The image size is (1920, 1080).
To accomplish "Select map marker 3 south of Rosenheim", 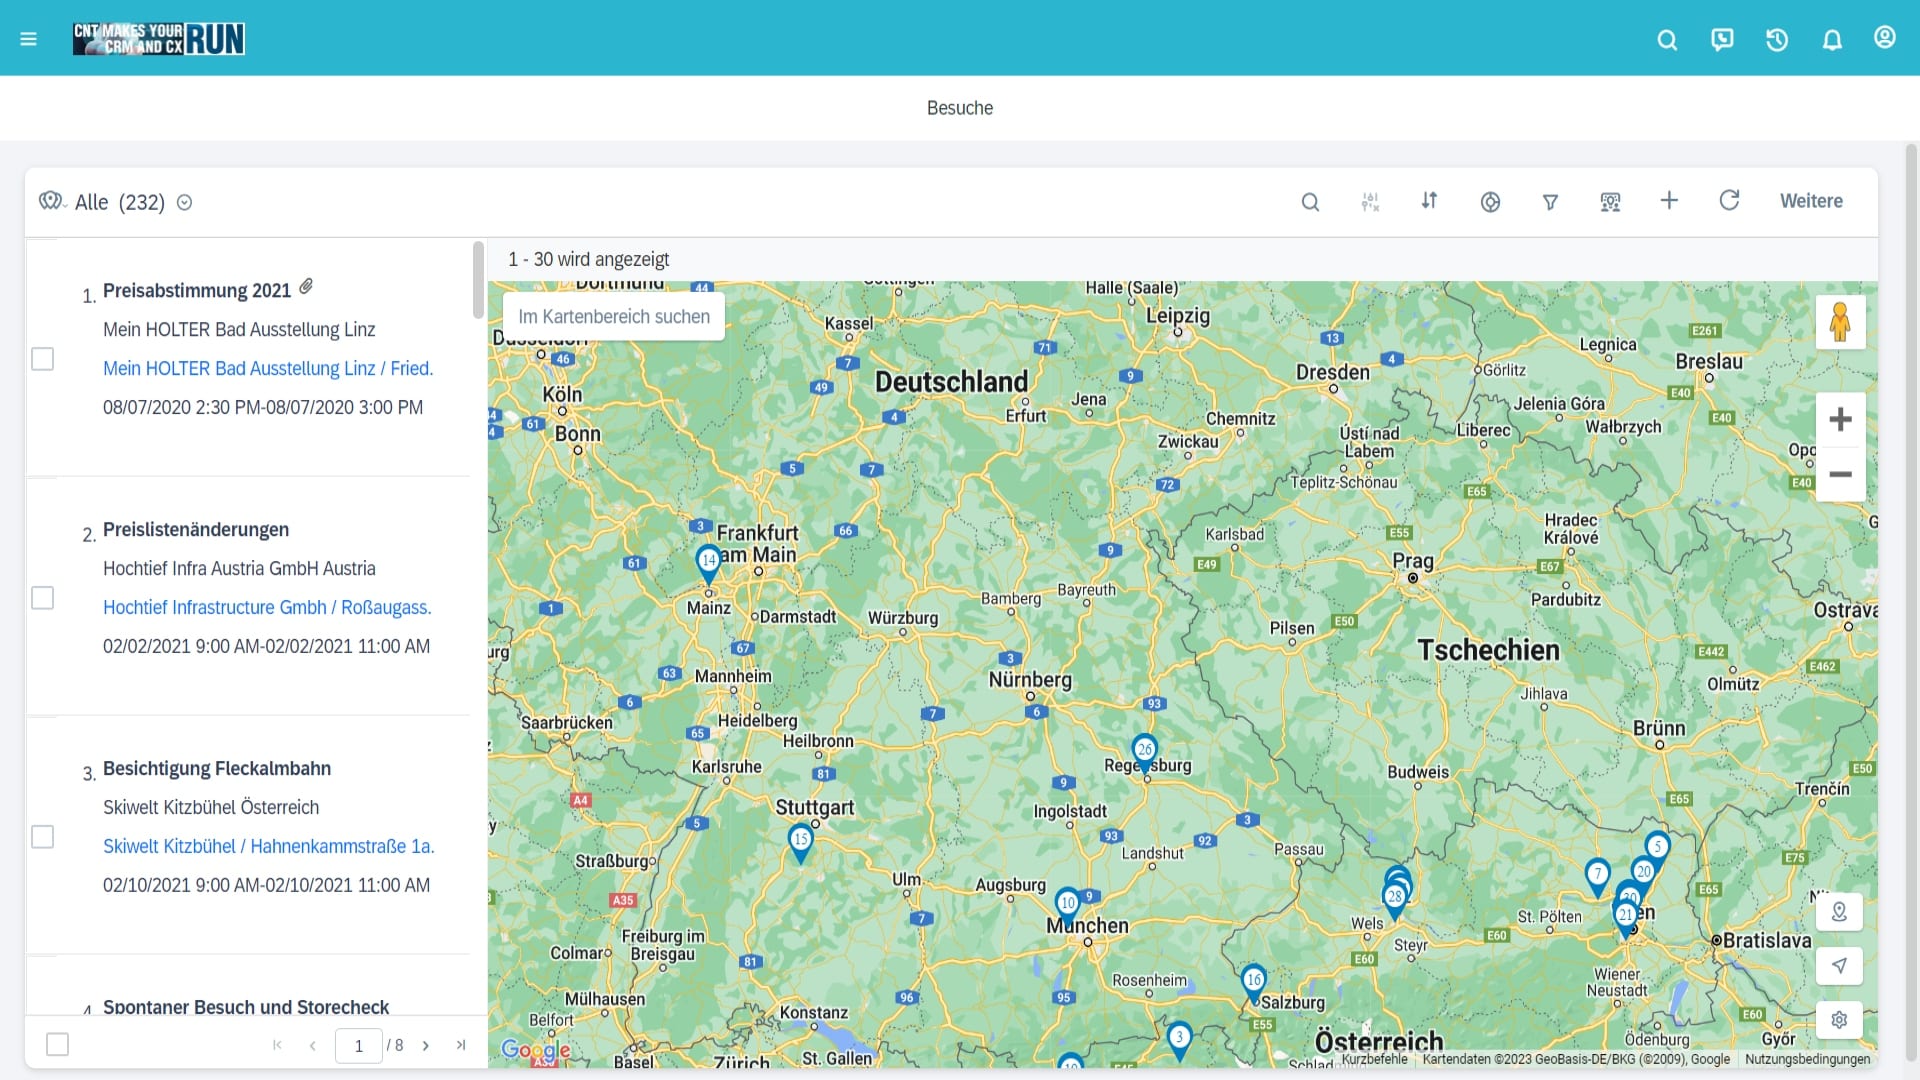I will [x=1179, y=1040].
